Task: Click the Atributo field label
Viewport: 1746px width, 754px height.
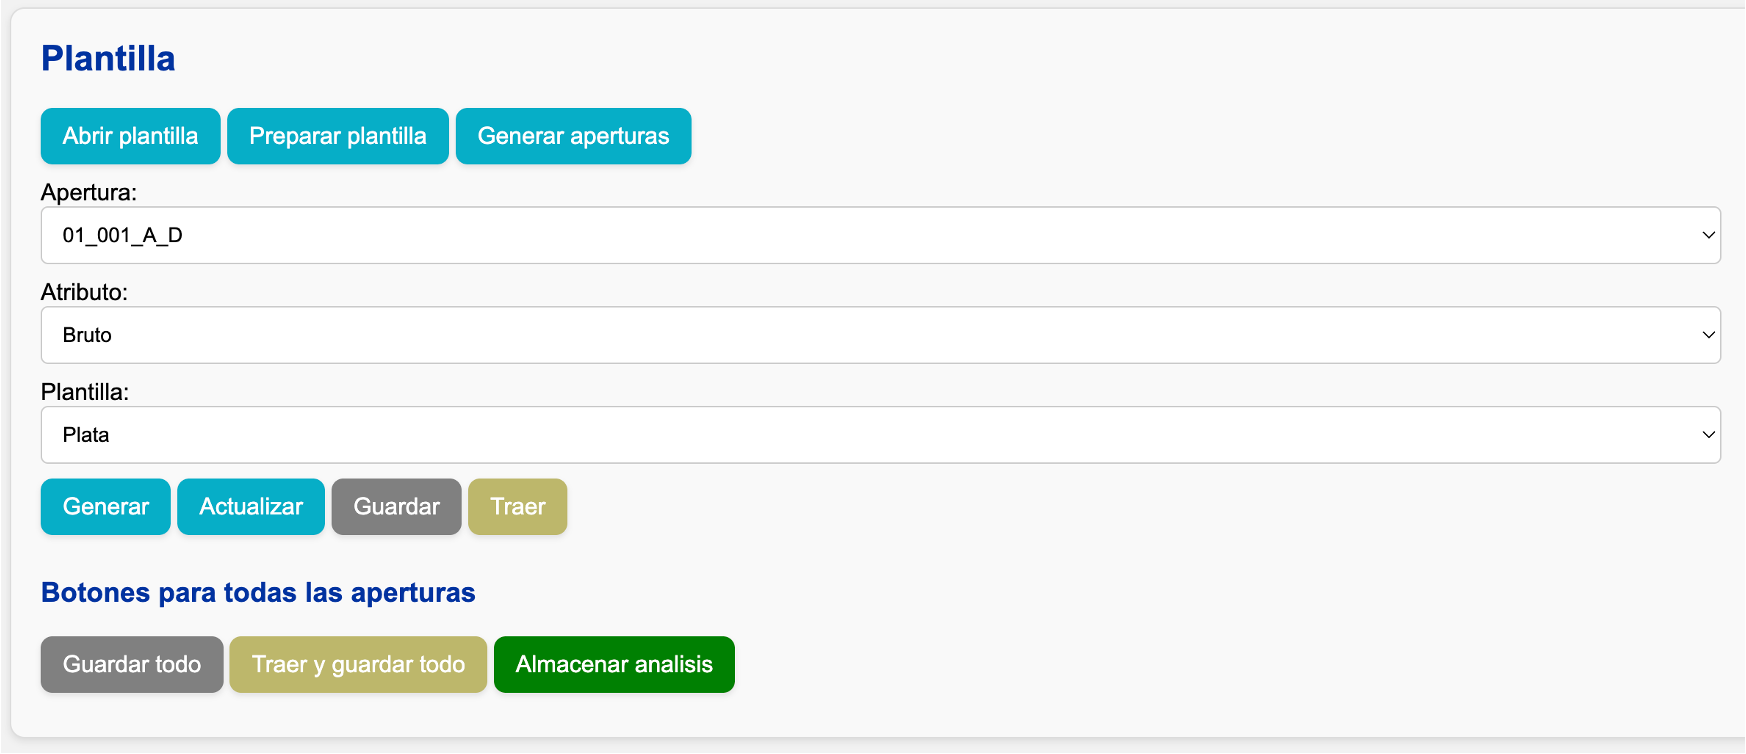Action: [x=84, y=292]
